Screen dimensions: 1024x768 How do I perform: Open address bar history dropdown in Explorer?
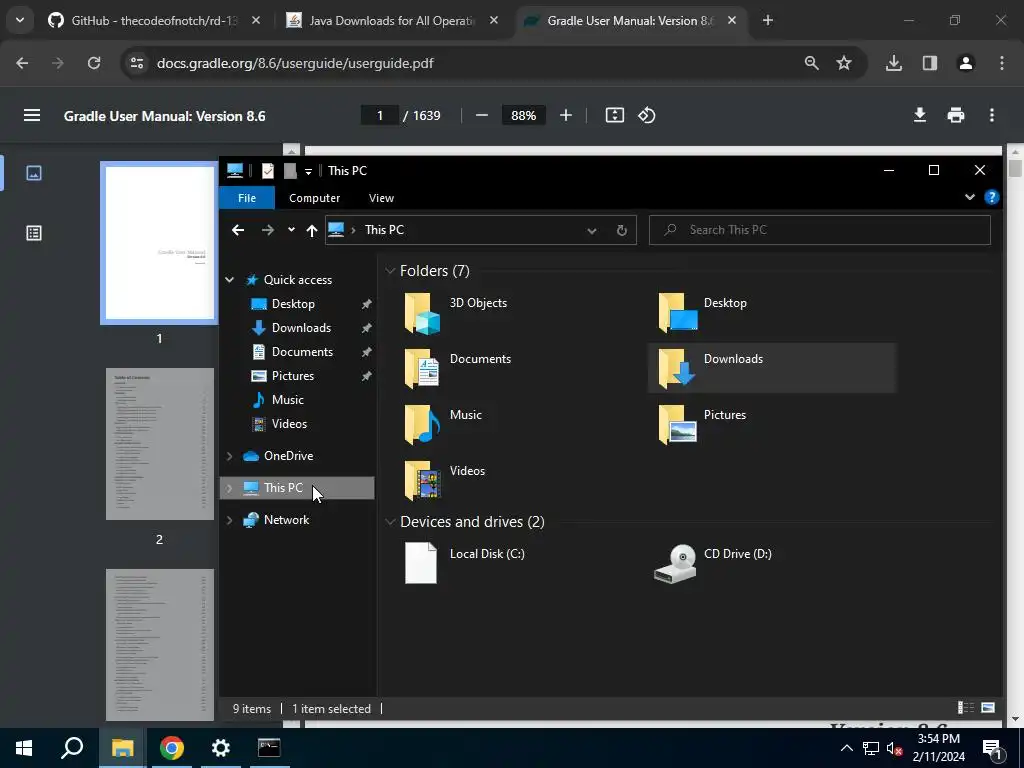(x=591, y=230)
